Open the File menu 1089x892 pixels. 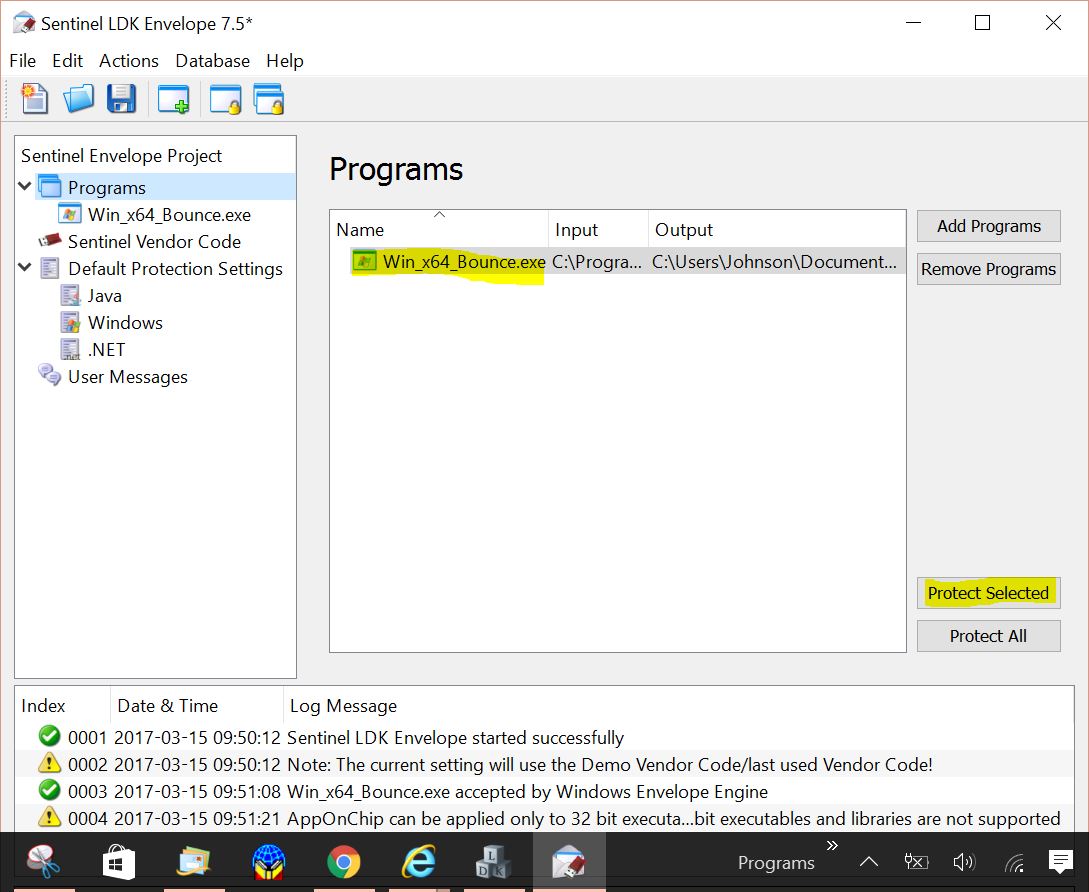23,61
